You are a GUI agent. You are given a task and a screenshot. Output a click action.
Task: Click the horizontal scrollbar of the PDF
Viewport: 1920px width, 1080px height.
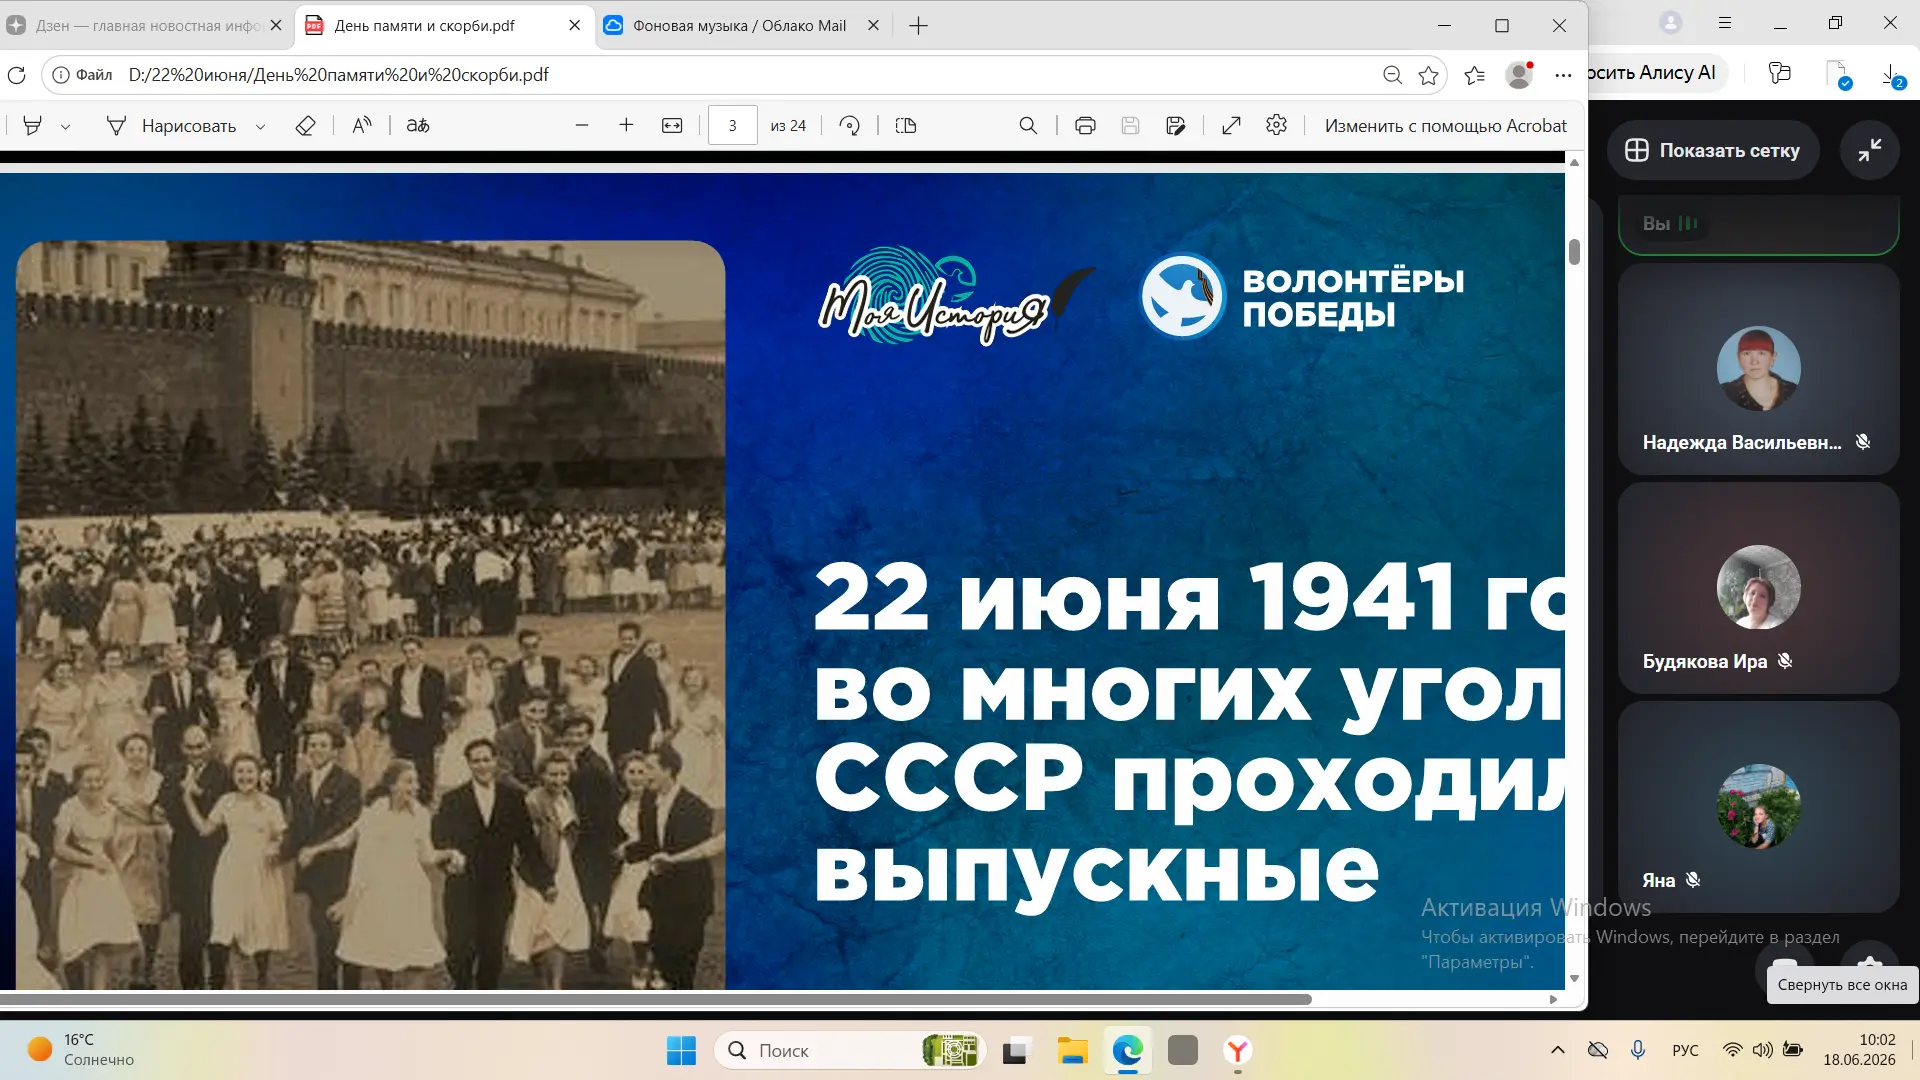[656, 999]
